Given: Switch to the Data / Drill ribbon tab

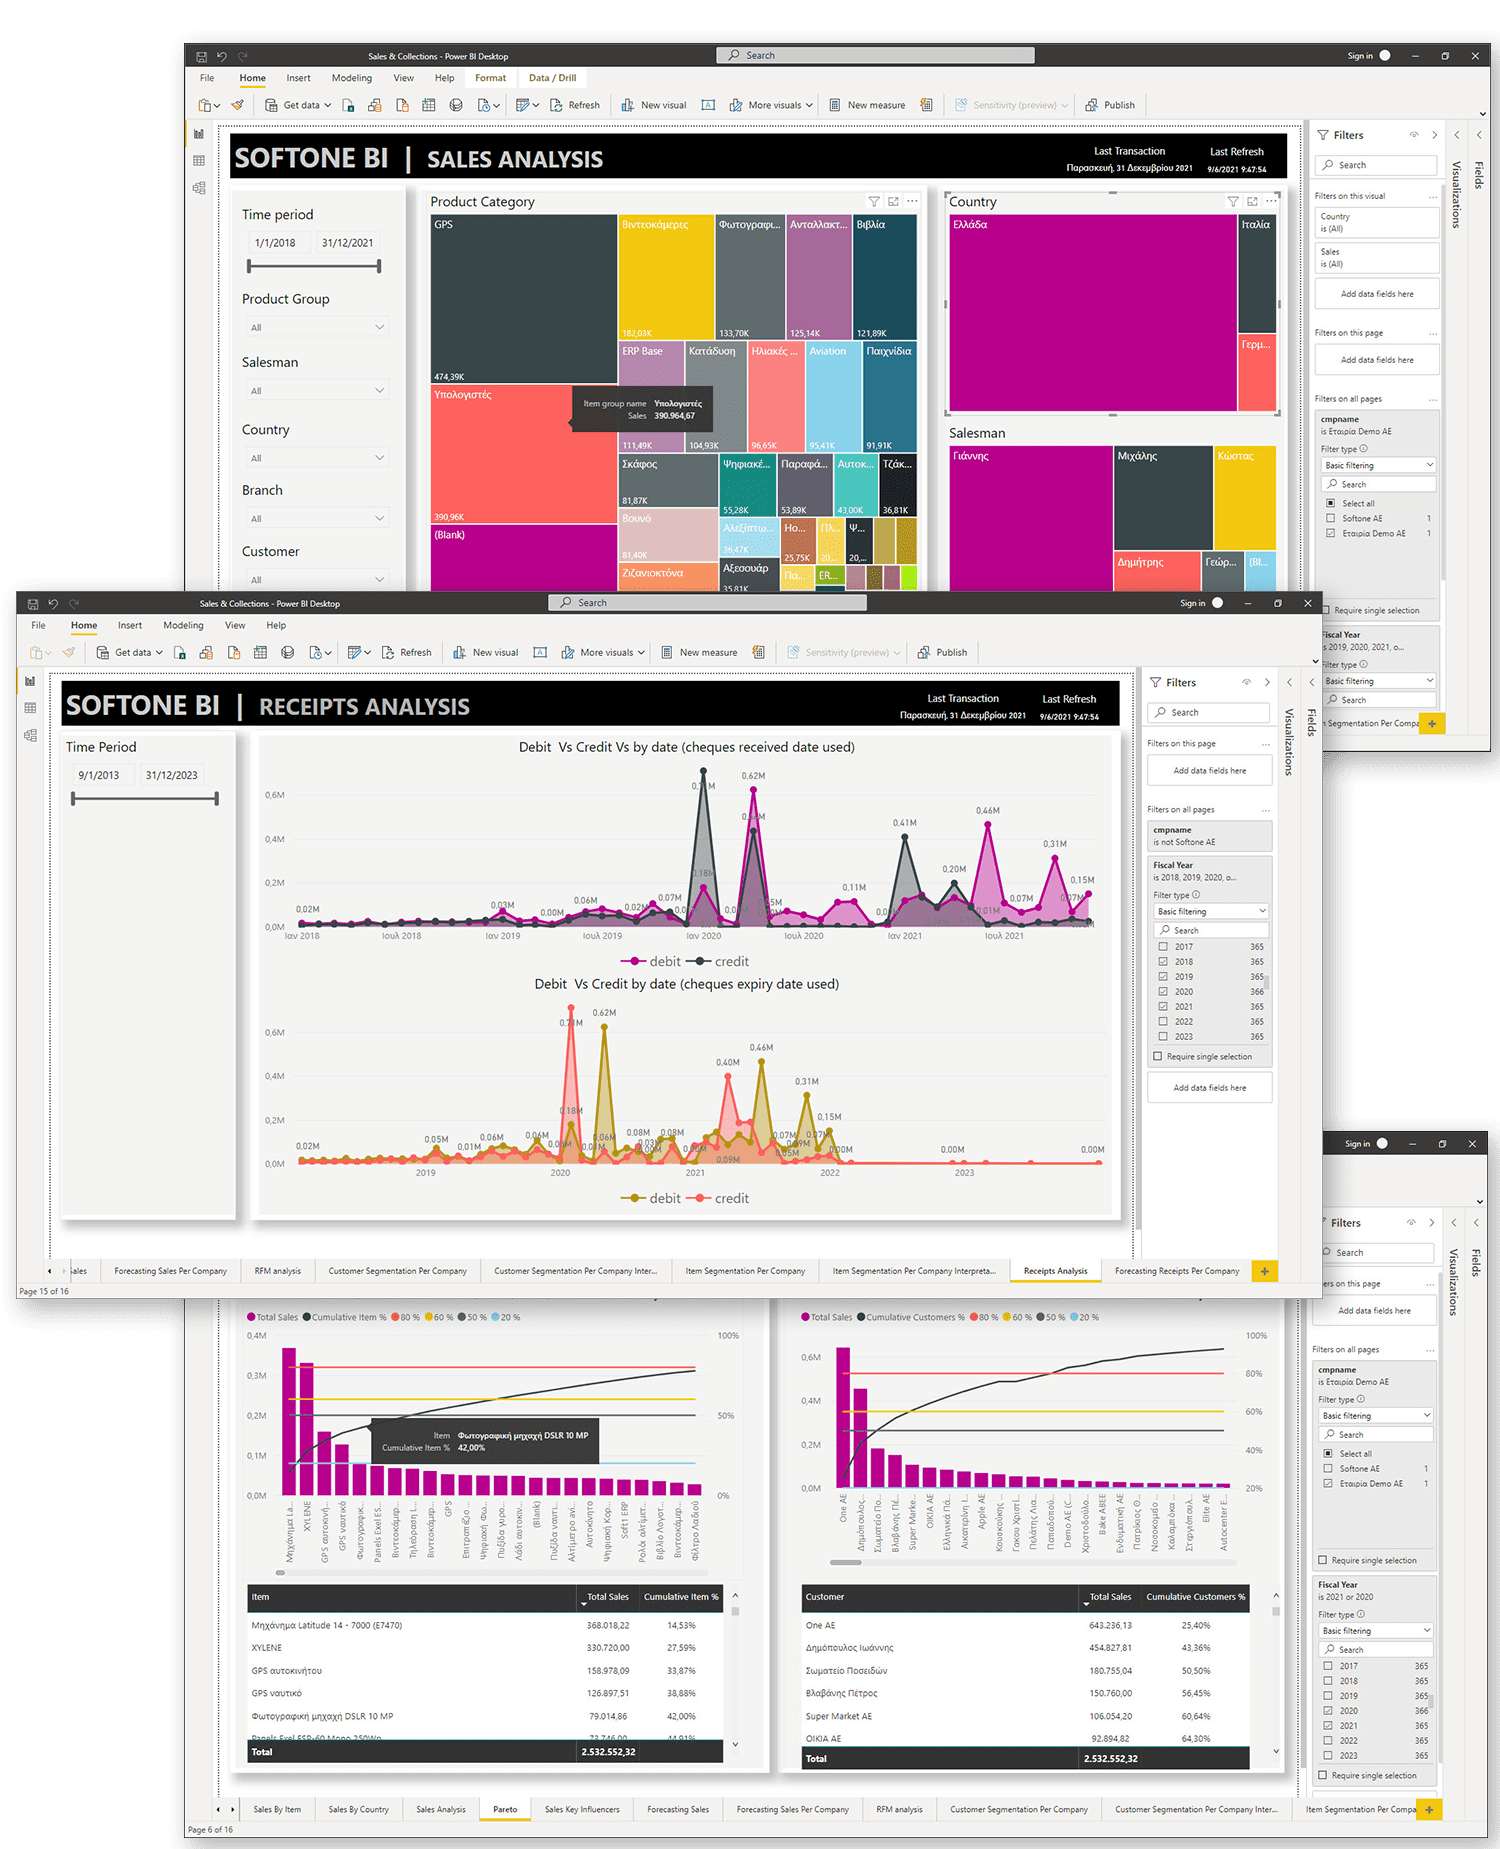Looking at the screenshot, I should [x=552, y=78].
